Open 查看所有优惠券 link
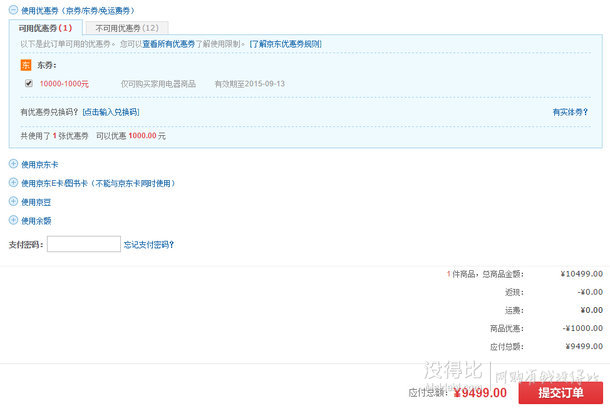The width and height of the screenshot is (610, 411). pyautogui.click(x=168, y=44)
